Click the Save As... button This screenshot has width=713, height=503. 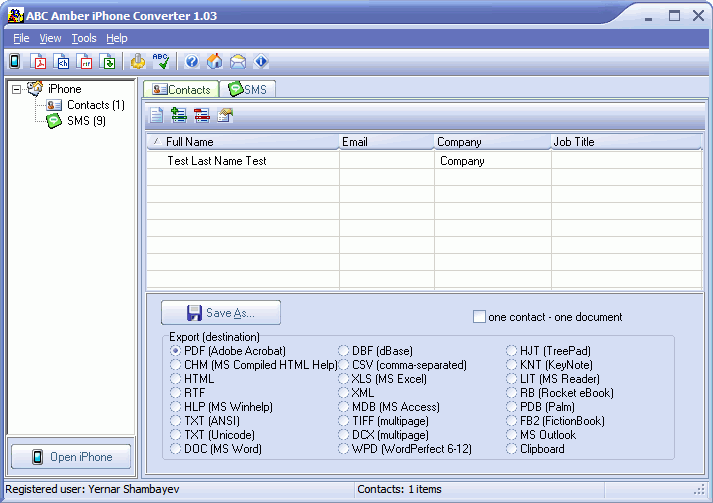[221, 312]
